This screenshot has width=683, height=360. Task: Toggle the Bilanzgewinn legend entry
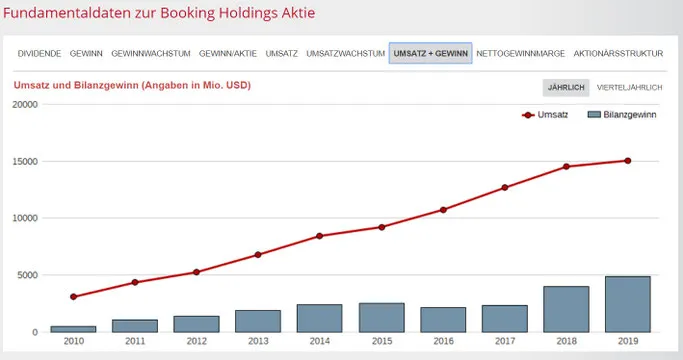click(x=622, y=115)
